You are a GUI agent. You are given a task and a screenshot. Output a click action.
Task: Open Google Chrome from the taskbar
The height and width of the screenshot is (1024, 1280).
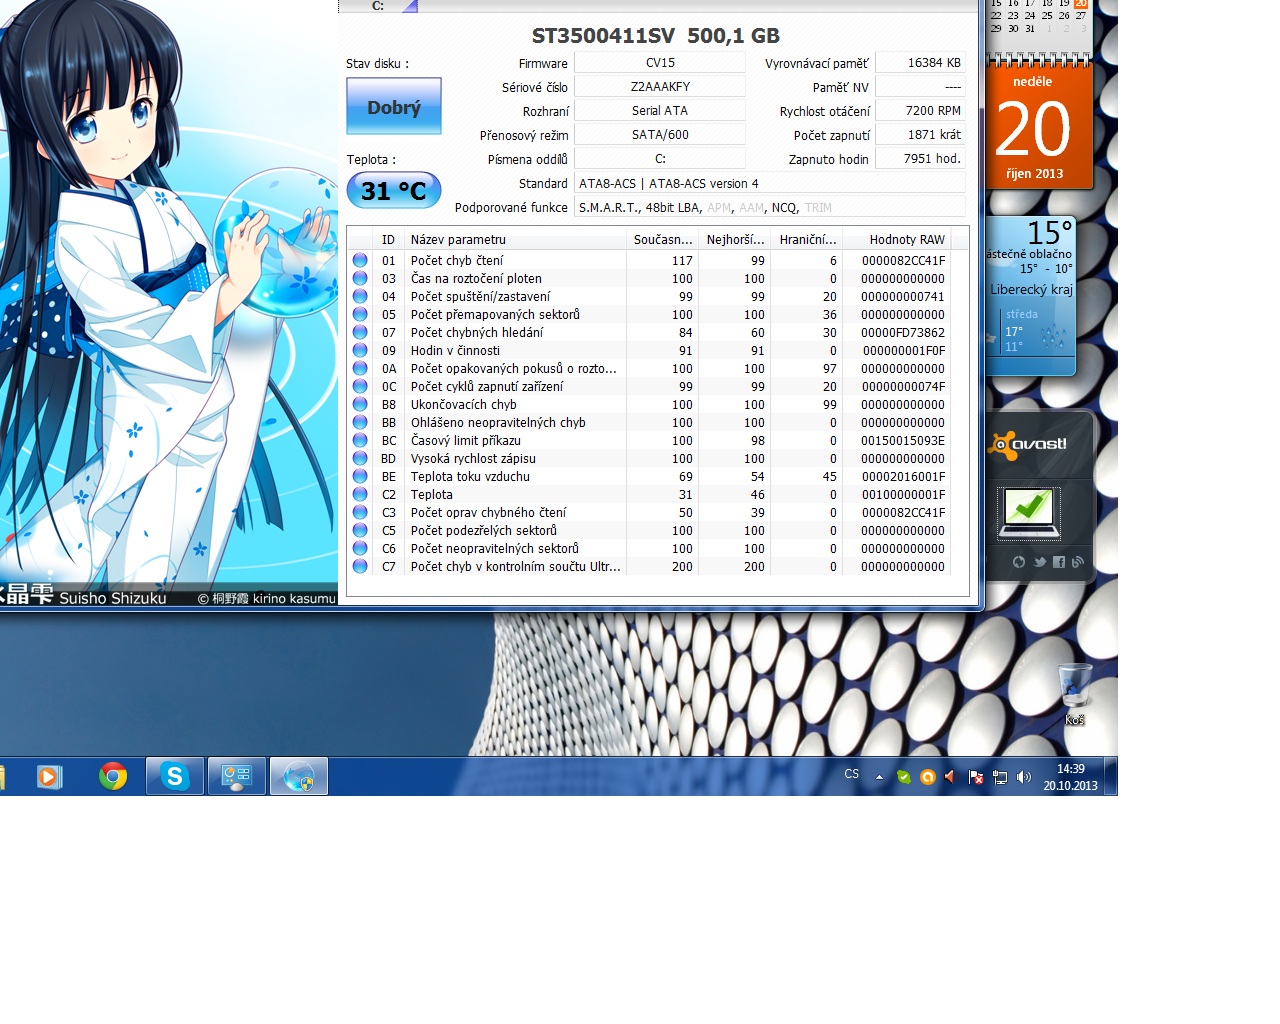pyautogui.click(x=113, y=776)
